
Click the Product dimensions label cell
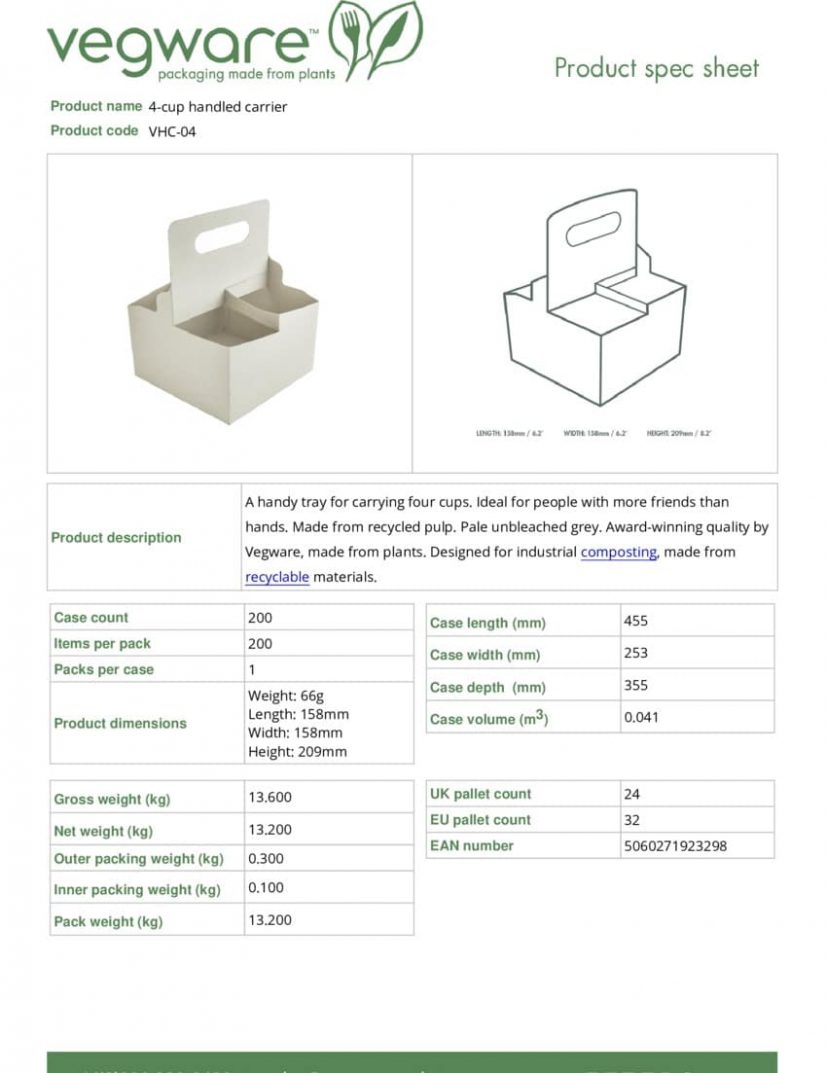click(147, 723)
